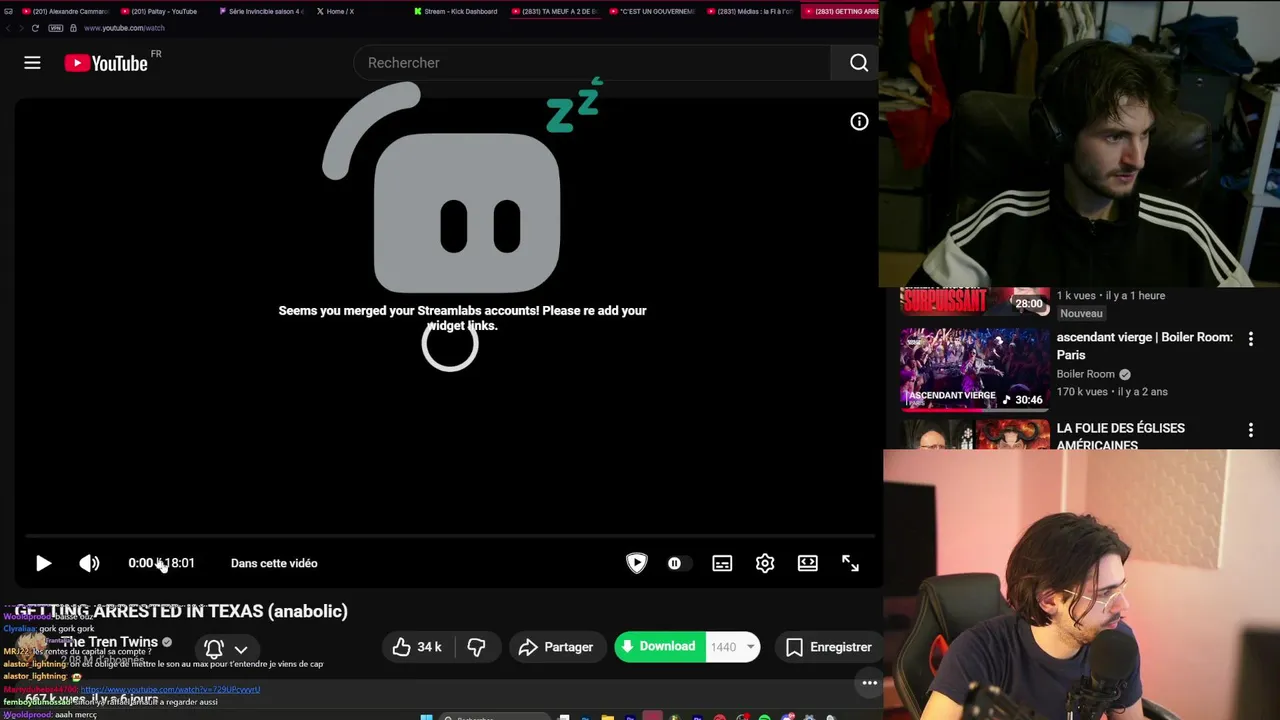The image size is (1280, 720).
Task: Share the video via Partager
Action: click(557, 647)
